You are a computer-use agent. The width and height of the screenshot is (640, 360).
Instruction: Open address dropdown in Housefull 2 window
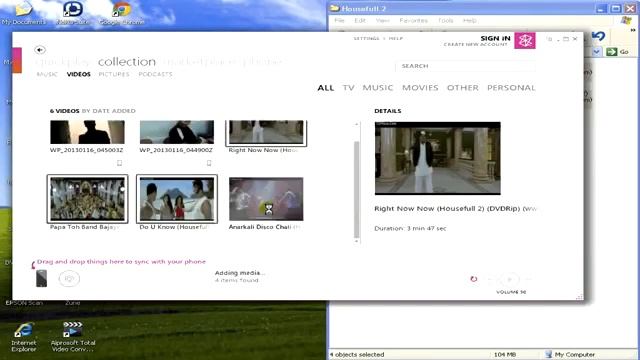coord(596,52)
